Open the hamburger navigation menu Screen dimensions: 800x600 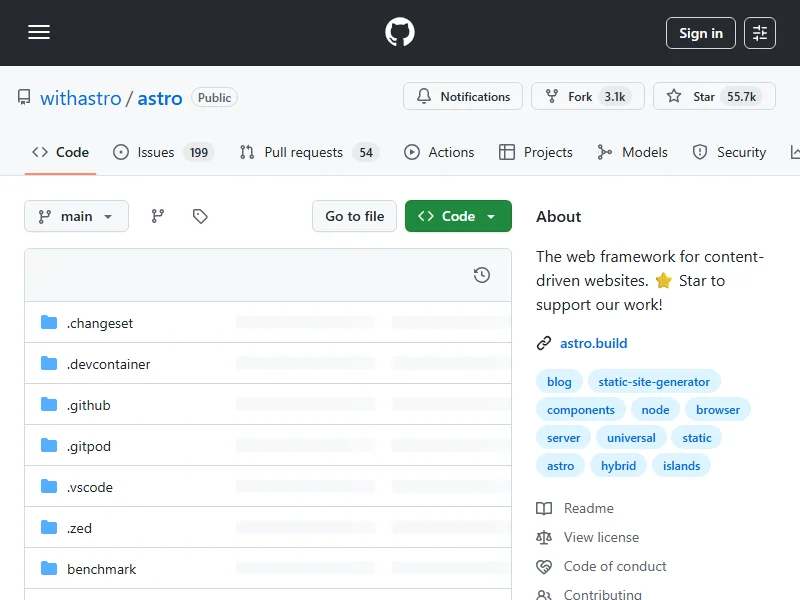coord(39,33)
